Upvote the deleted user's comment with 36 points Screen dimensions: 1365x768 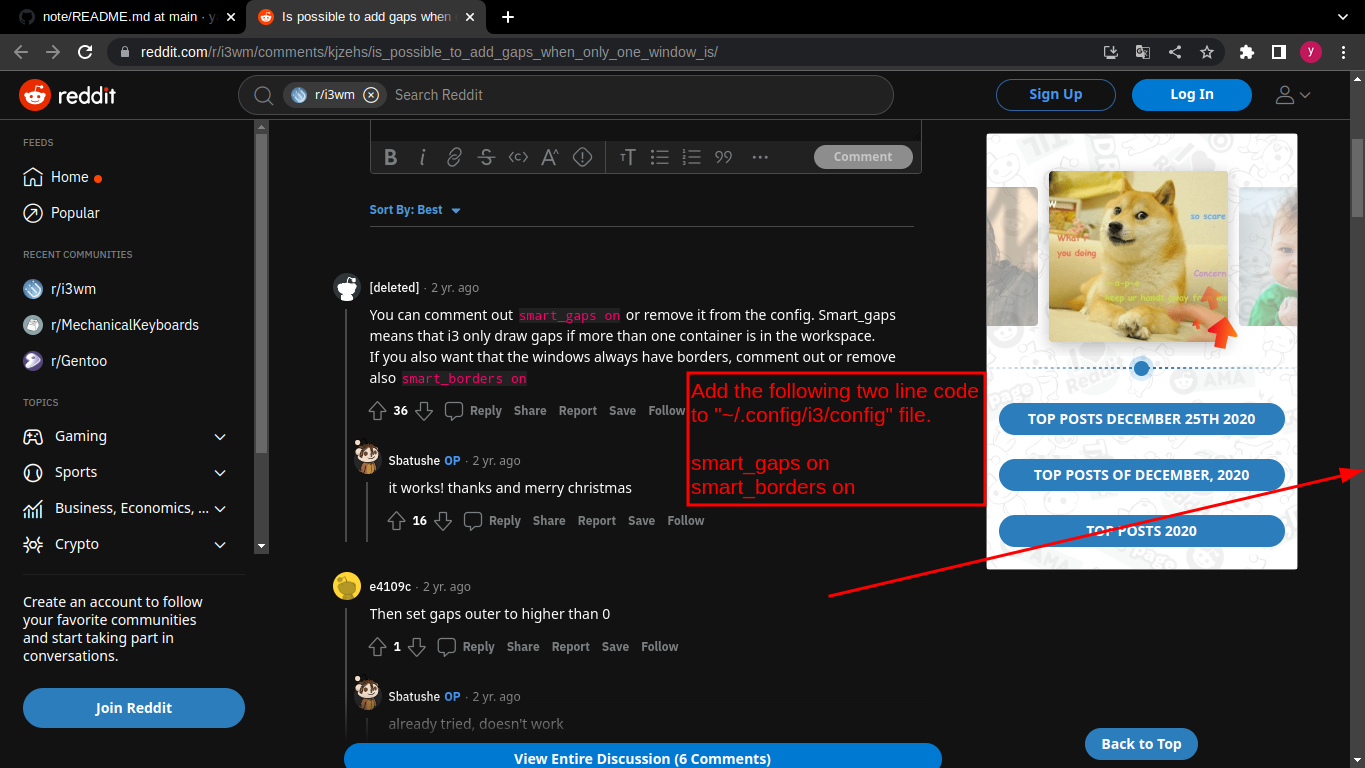click(x=377, y=411)
